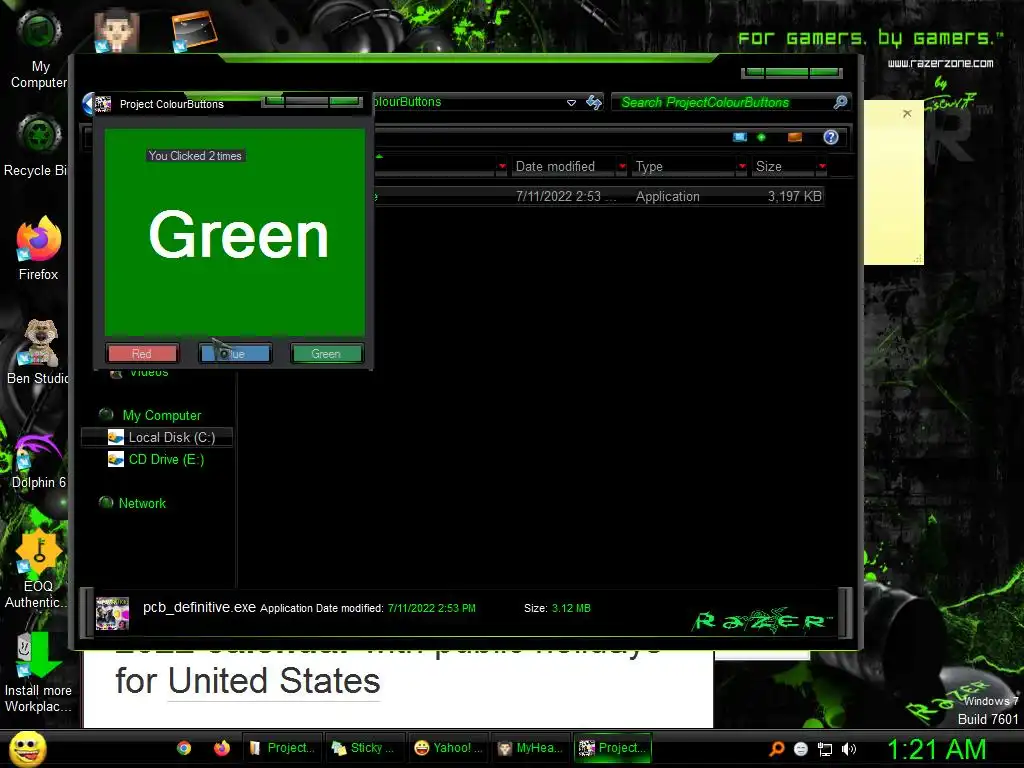The image size is (1024, 768).
Task: Select Local Disk (C:) in navigation pane
Action: [172, 438]
